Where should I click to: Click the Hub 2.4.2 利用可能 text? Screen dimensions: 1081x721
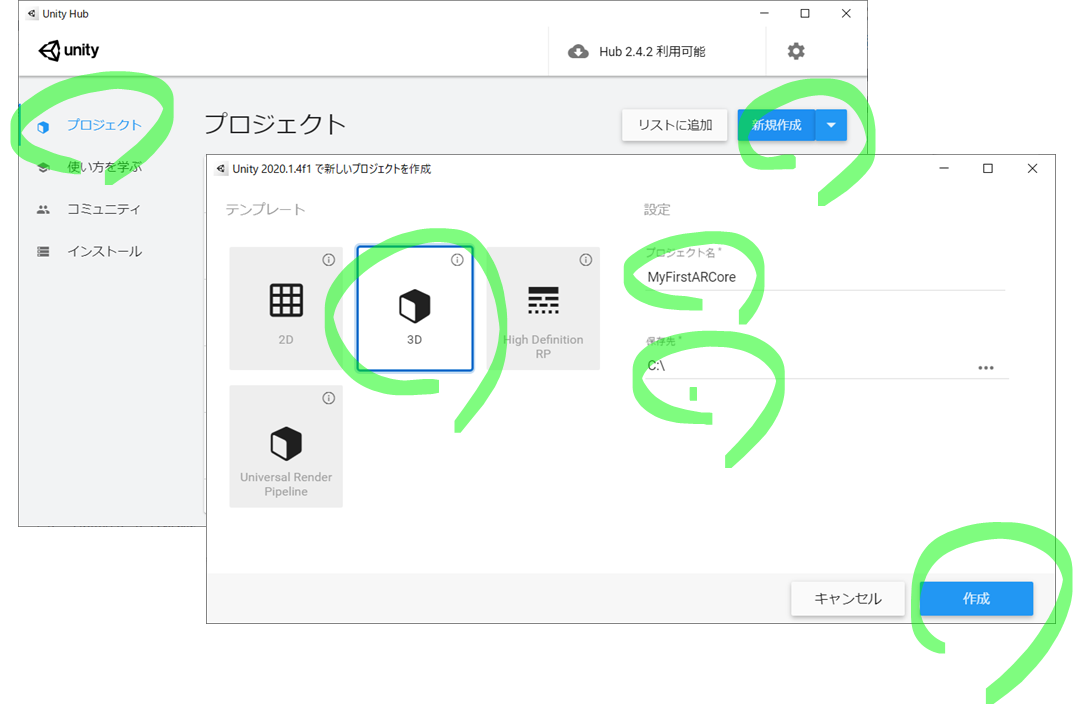pos(651,52)
